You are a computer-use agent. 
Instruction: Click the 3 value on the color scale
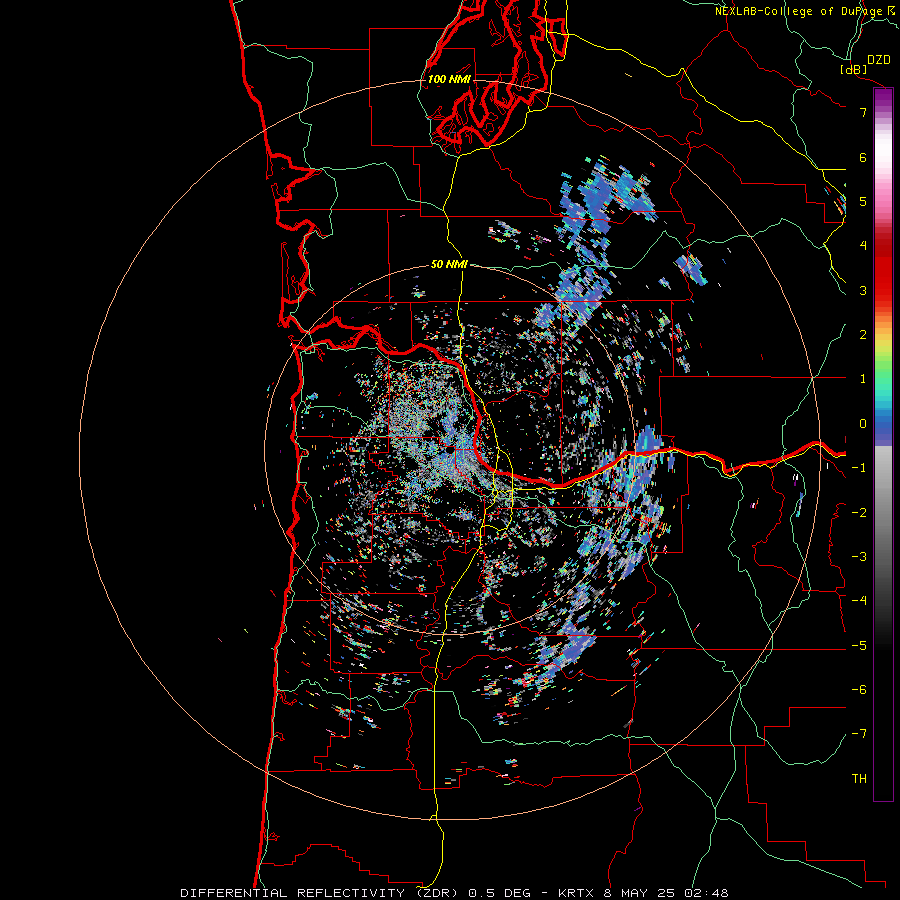863,290
